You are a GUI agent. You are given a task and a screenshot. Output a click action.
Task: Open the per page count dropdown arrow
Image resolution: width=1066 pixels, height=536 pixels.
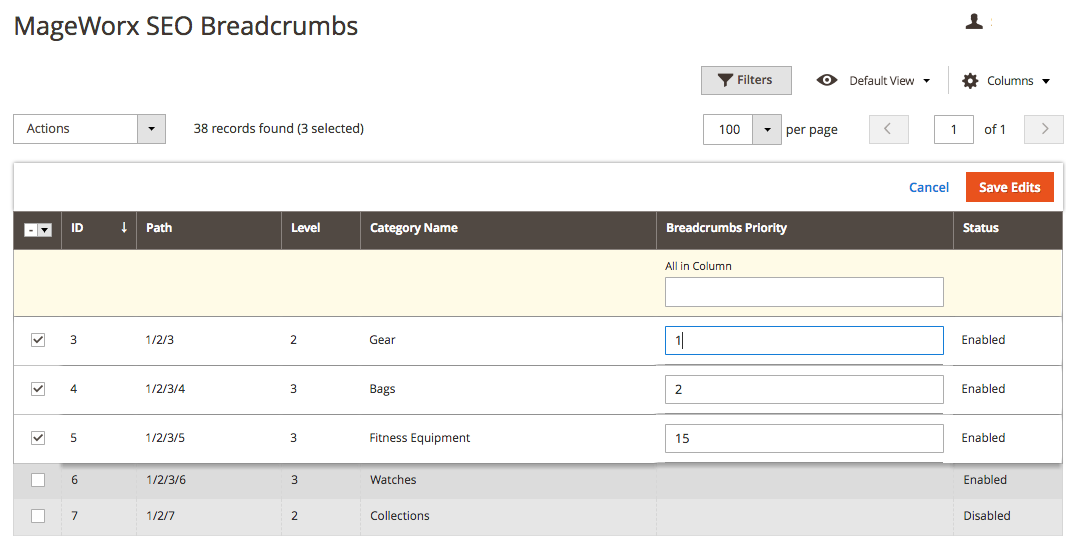767,129
